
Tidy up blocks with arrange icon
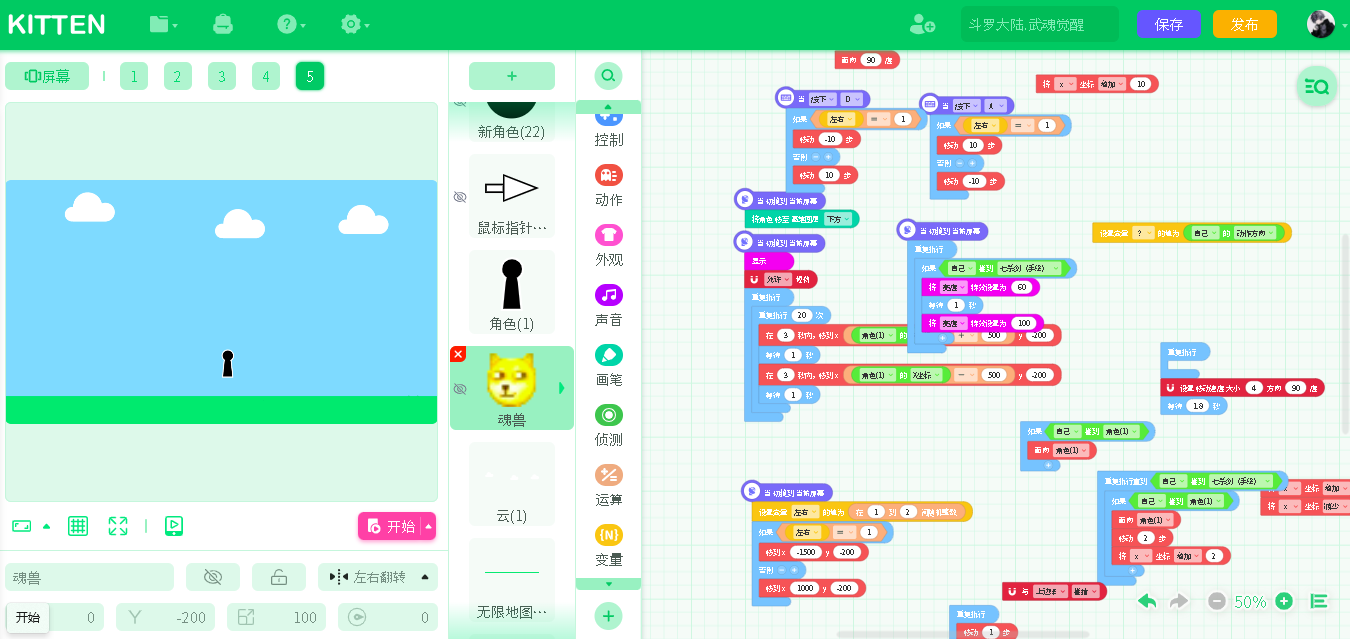1319,601
